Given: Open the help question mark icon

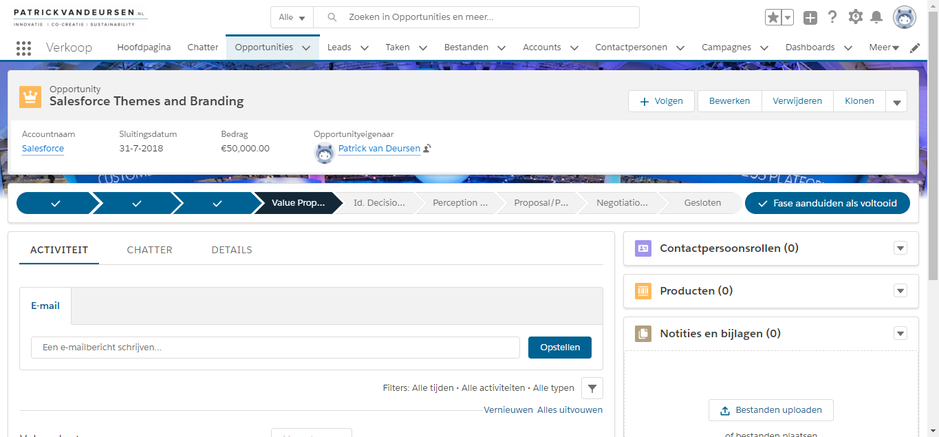Looking at the screenshot, I should 832,17.
